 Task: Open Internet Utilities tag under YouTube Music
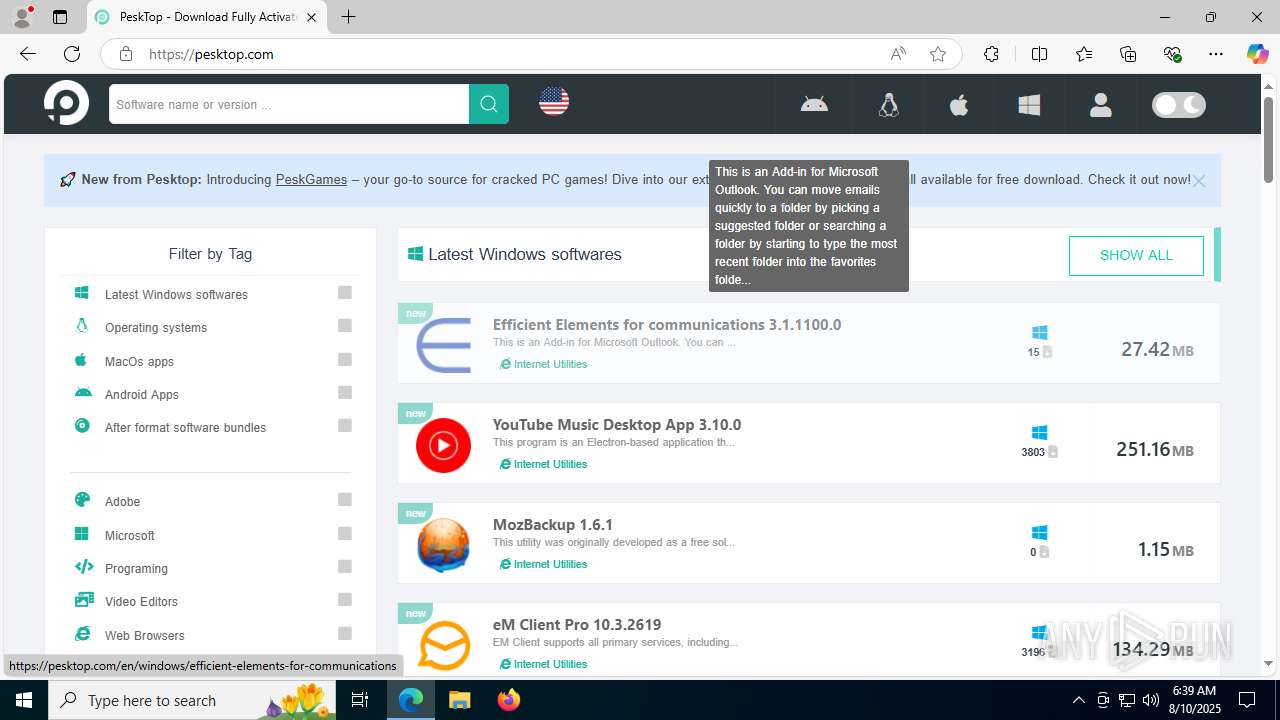pyautogui.click(x=544, y=464)
